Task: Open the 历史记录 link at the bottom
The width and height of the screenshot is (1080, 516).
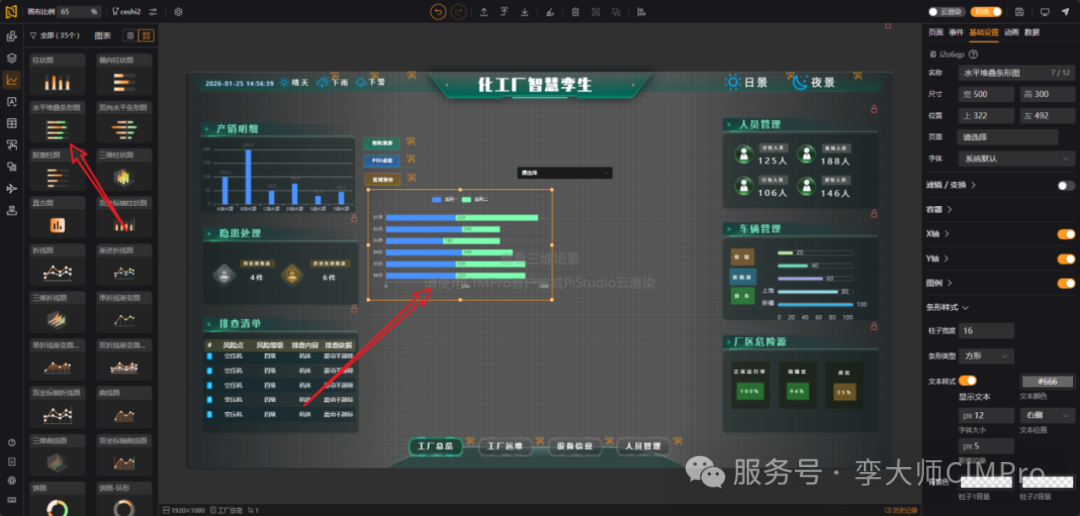Action: tap(901, 510)
